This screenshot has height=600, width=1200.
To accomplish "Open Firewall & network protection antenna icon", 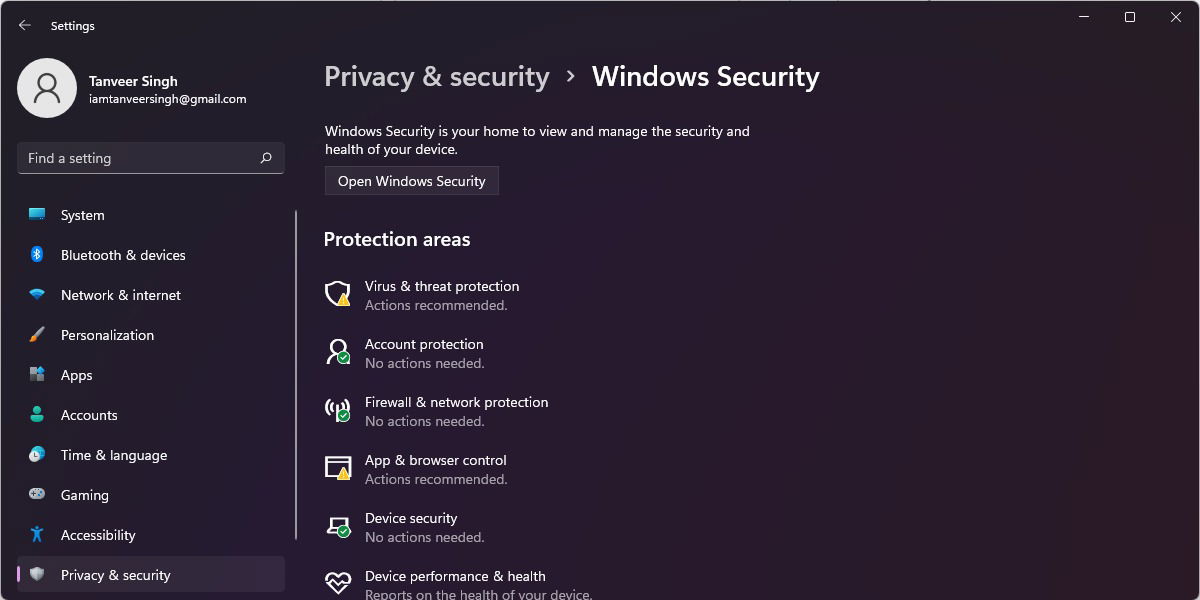I will pos(338,410).
